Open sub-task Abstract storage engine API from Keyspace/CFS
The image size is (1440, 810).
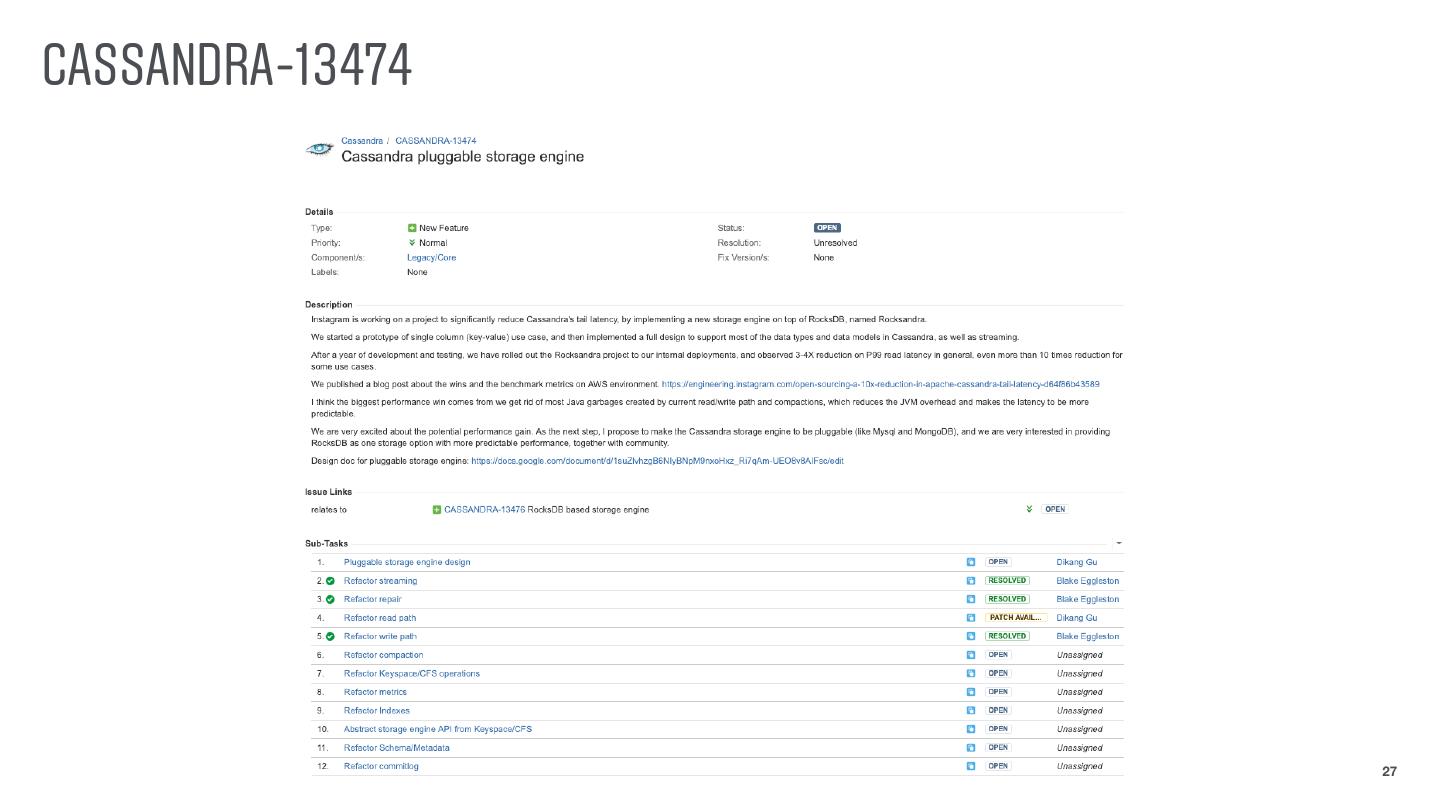pos(438,729)
